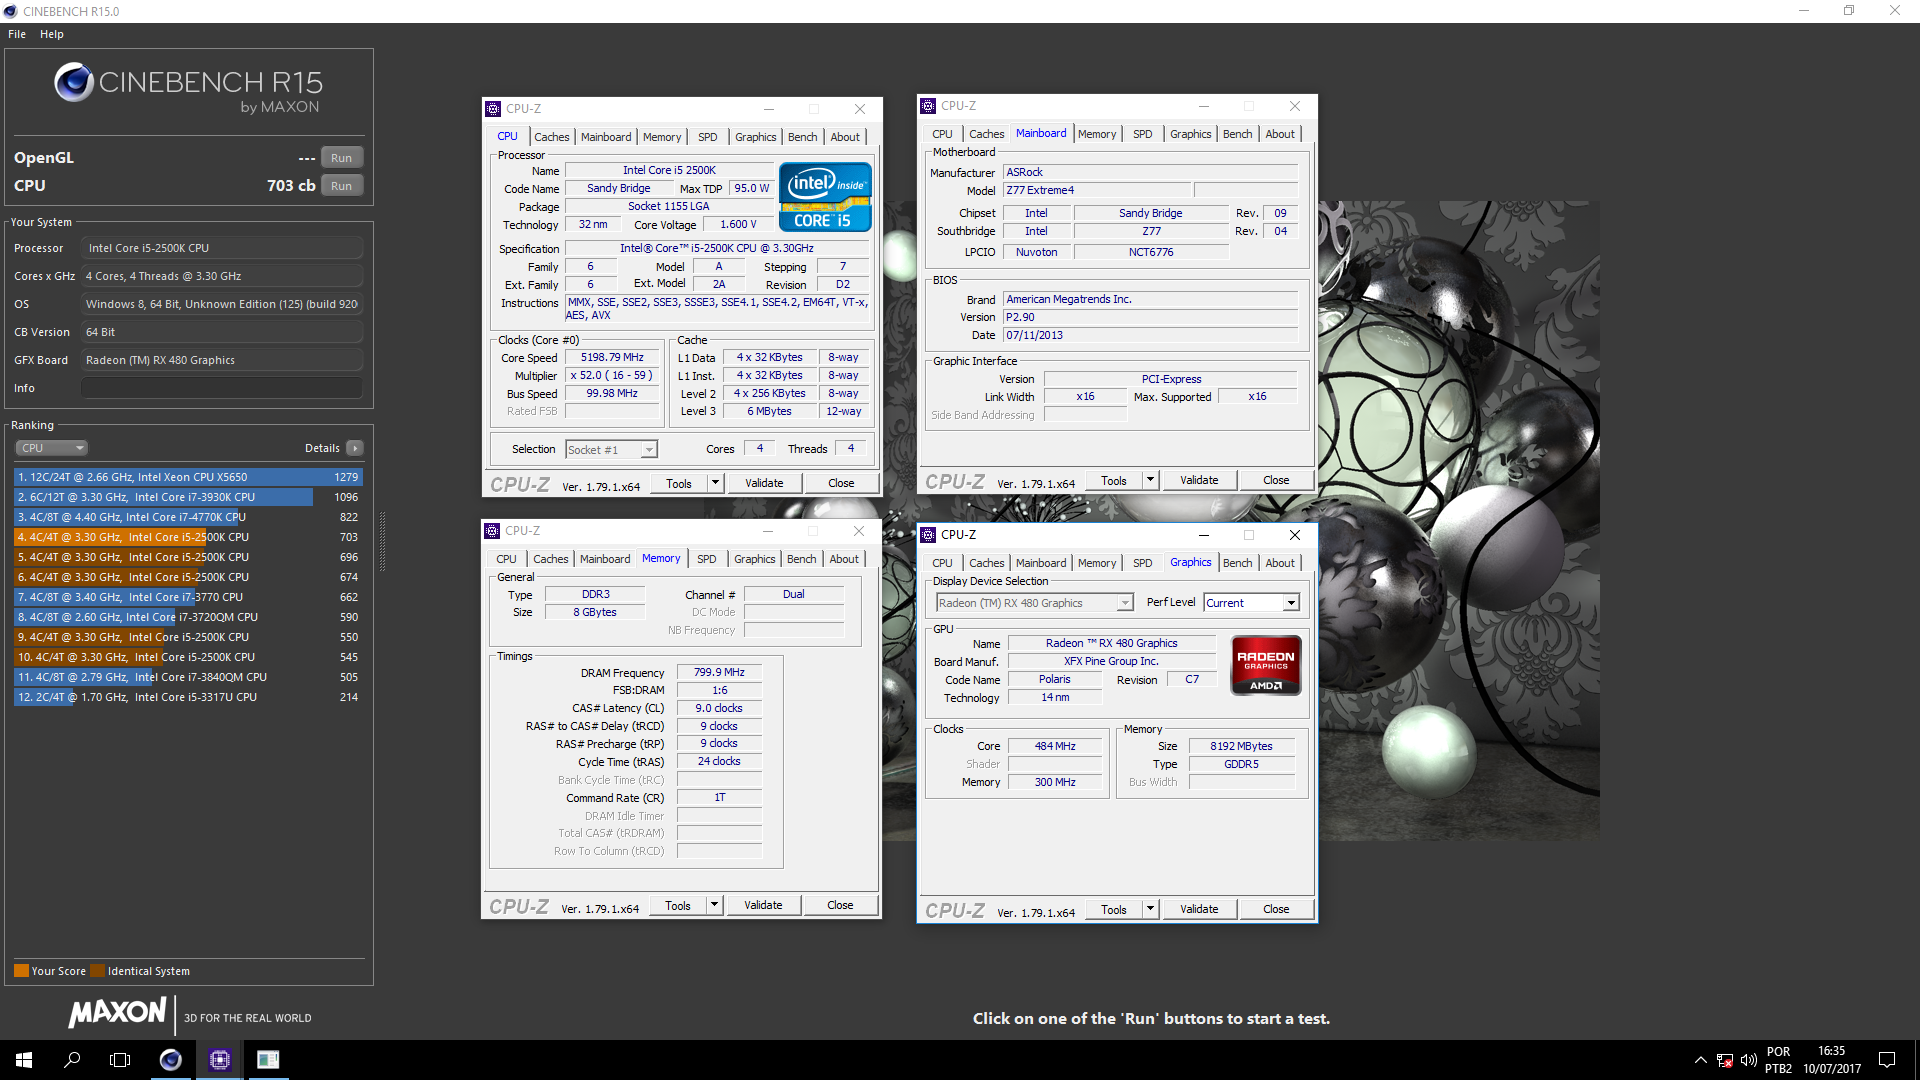Open Tools dropdown arrow in Graphics window
1920x1080 pixels.
pyautogui.click(x=1150, y=909)
